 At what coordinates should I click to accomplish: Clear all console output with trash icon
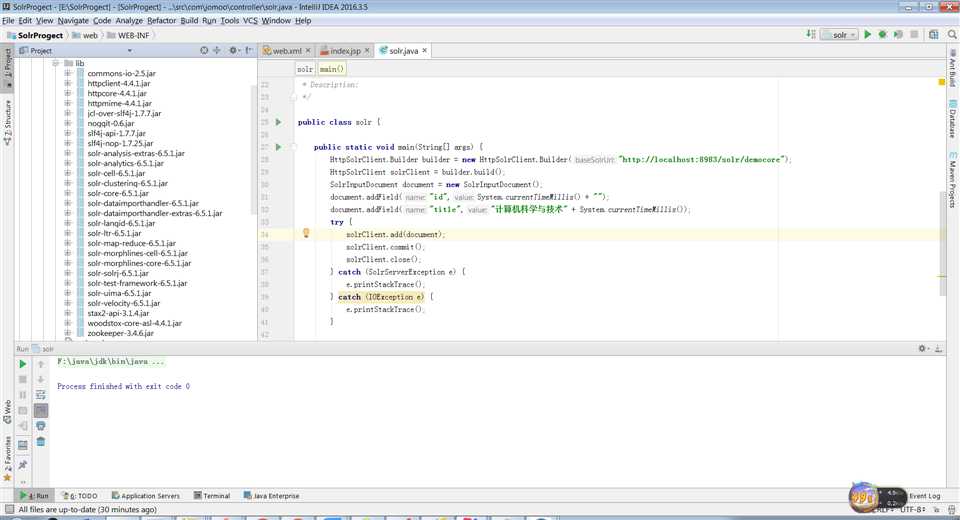pyautogui.click(x=40, y=442)
